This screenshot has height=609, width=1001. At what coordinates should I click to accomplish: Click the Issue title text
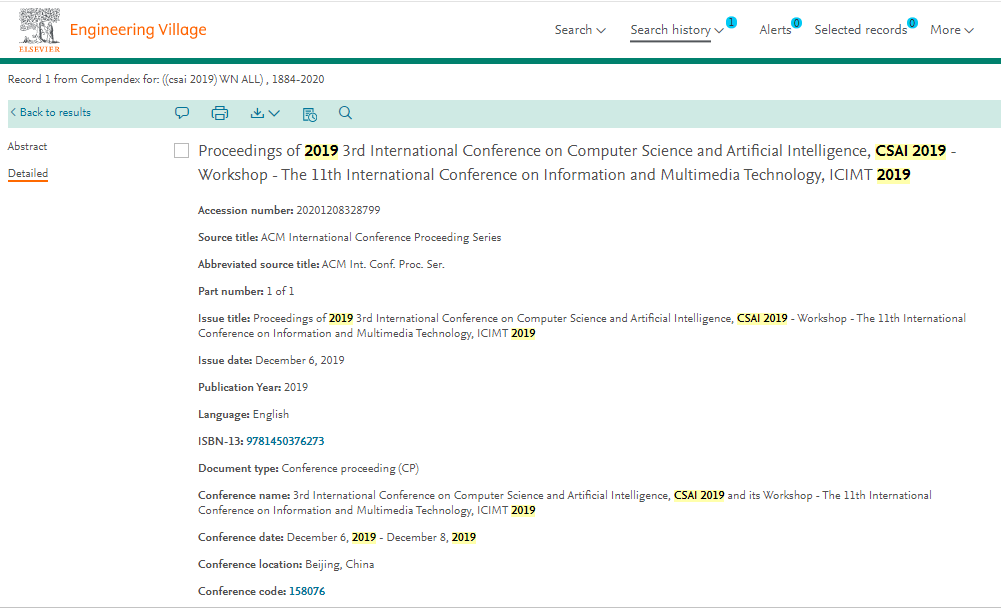click(x=582, y=326)
